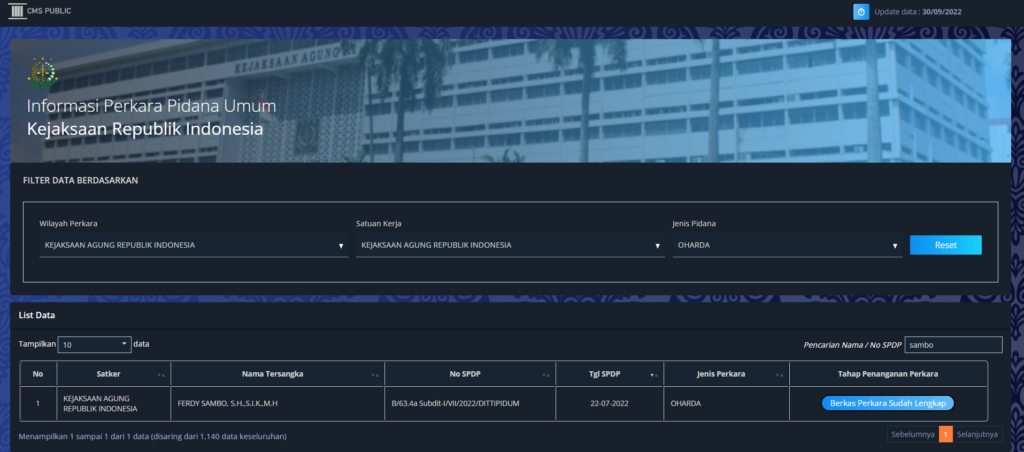Click the Berkas Perkara Sudah Lengkap button
The height and width of the screenshot is (452, 1024).
887,403
